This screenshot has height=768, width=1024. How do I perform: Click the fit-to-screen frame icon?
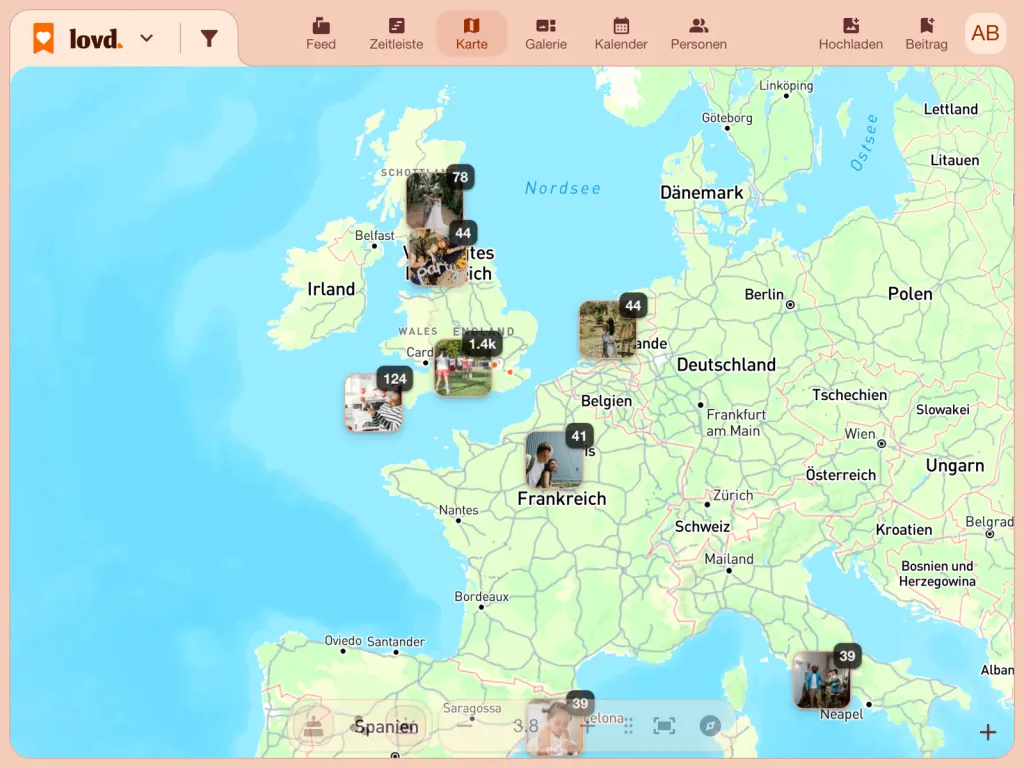click(x=664, y=726)
